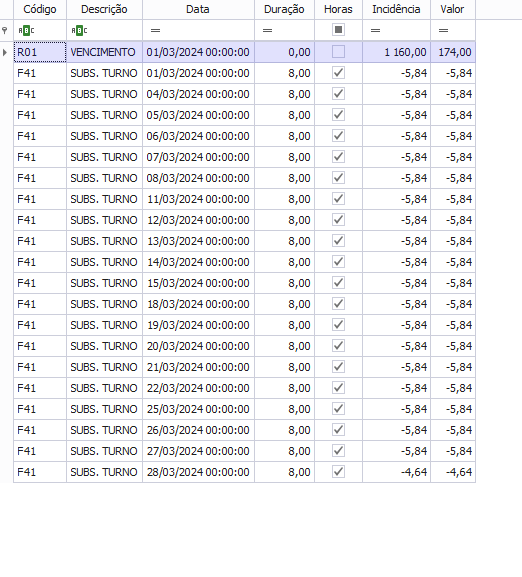Sort by the Valor column header
522x577 pixels.
[x=452, y=9]
